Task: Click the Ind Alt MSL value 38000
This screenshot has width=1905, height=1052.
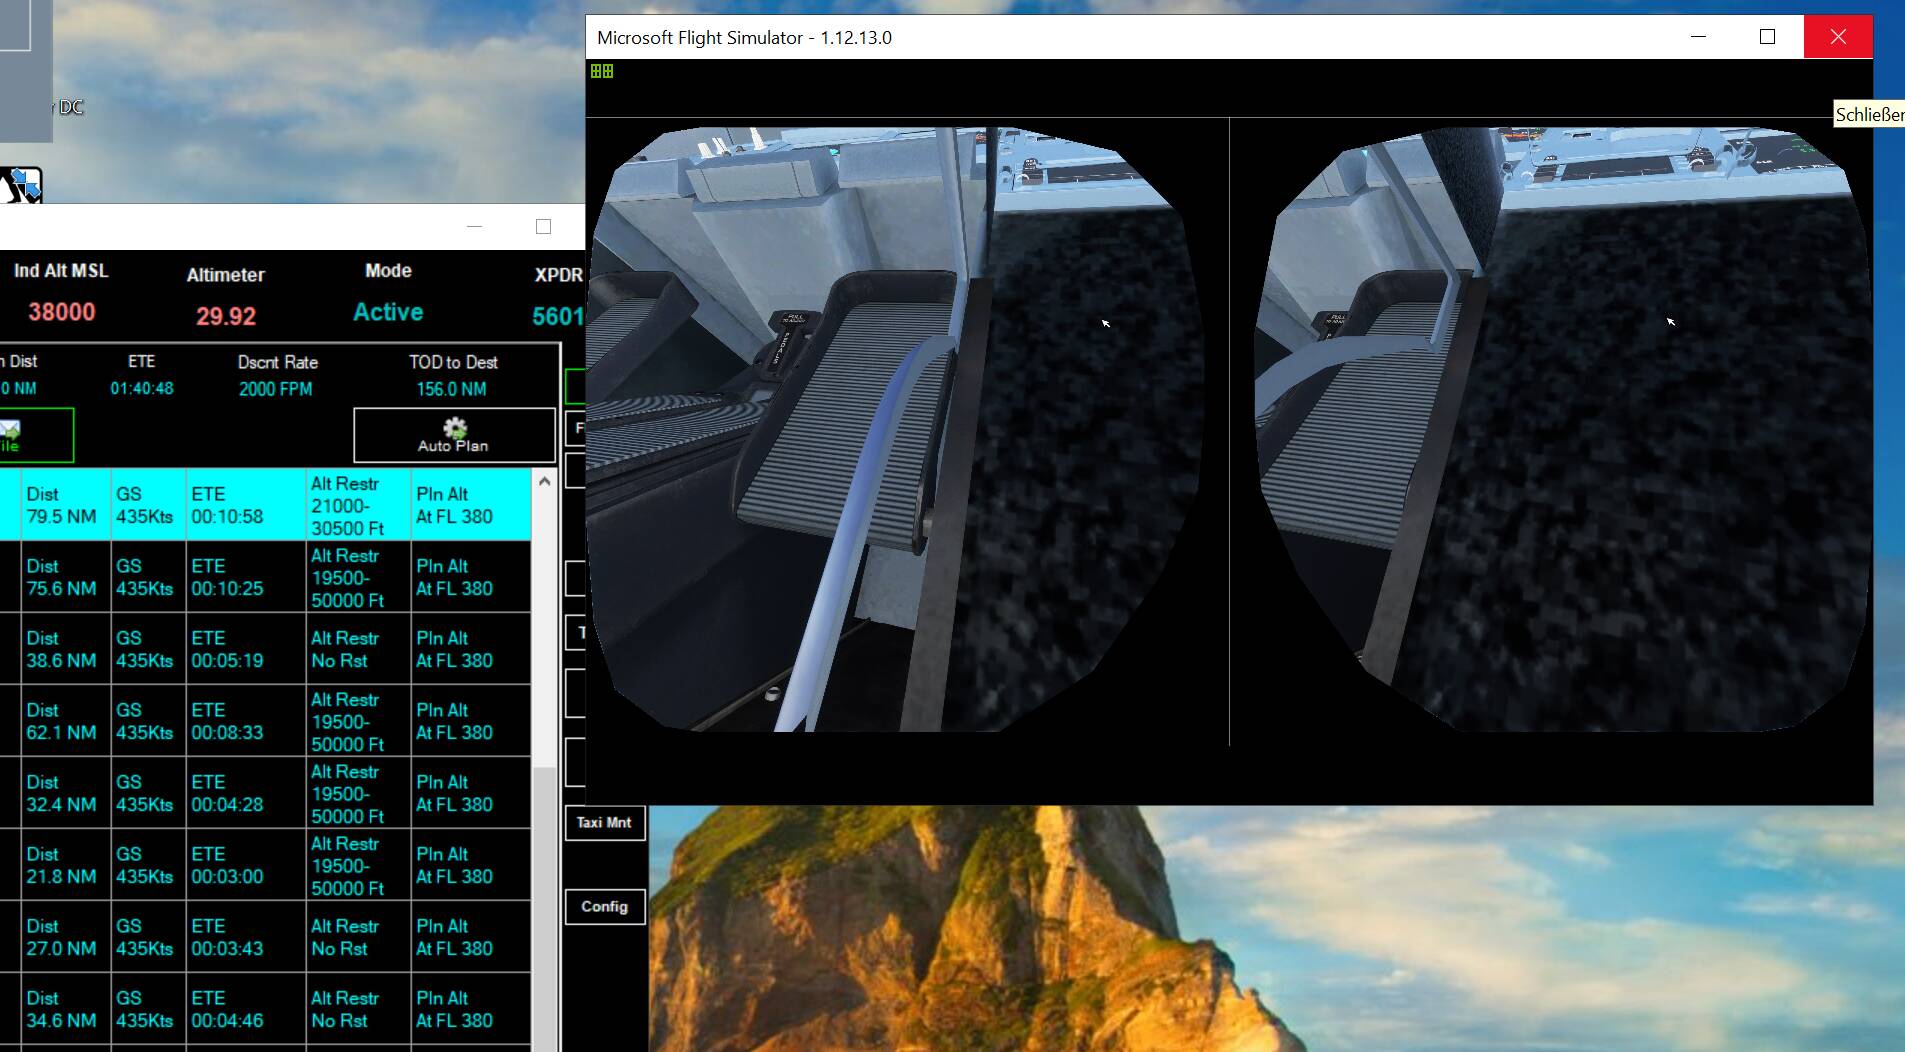Action: tap(61, 312)
